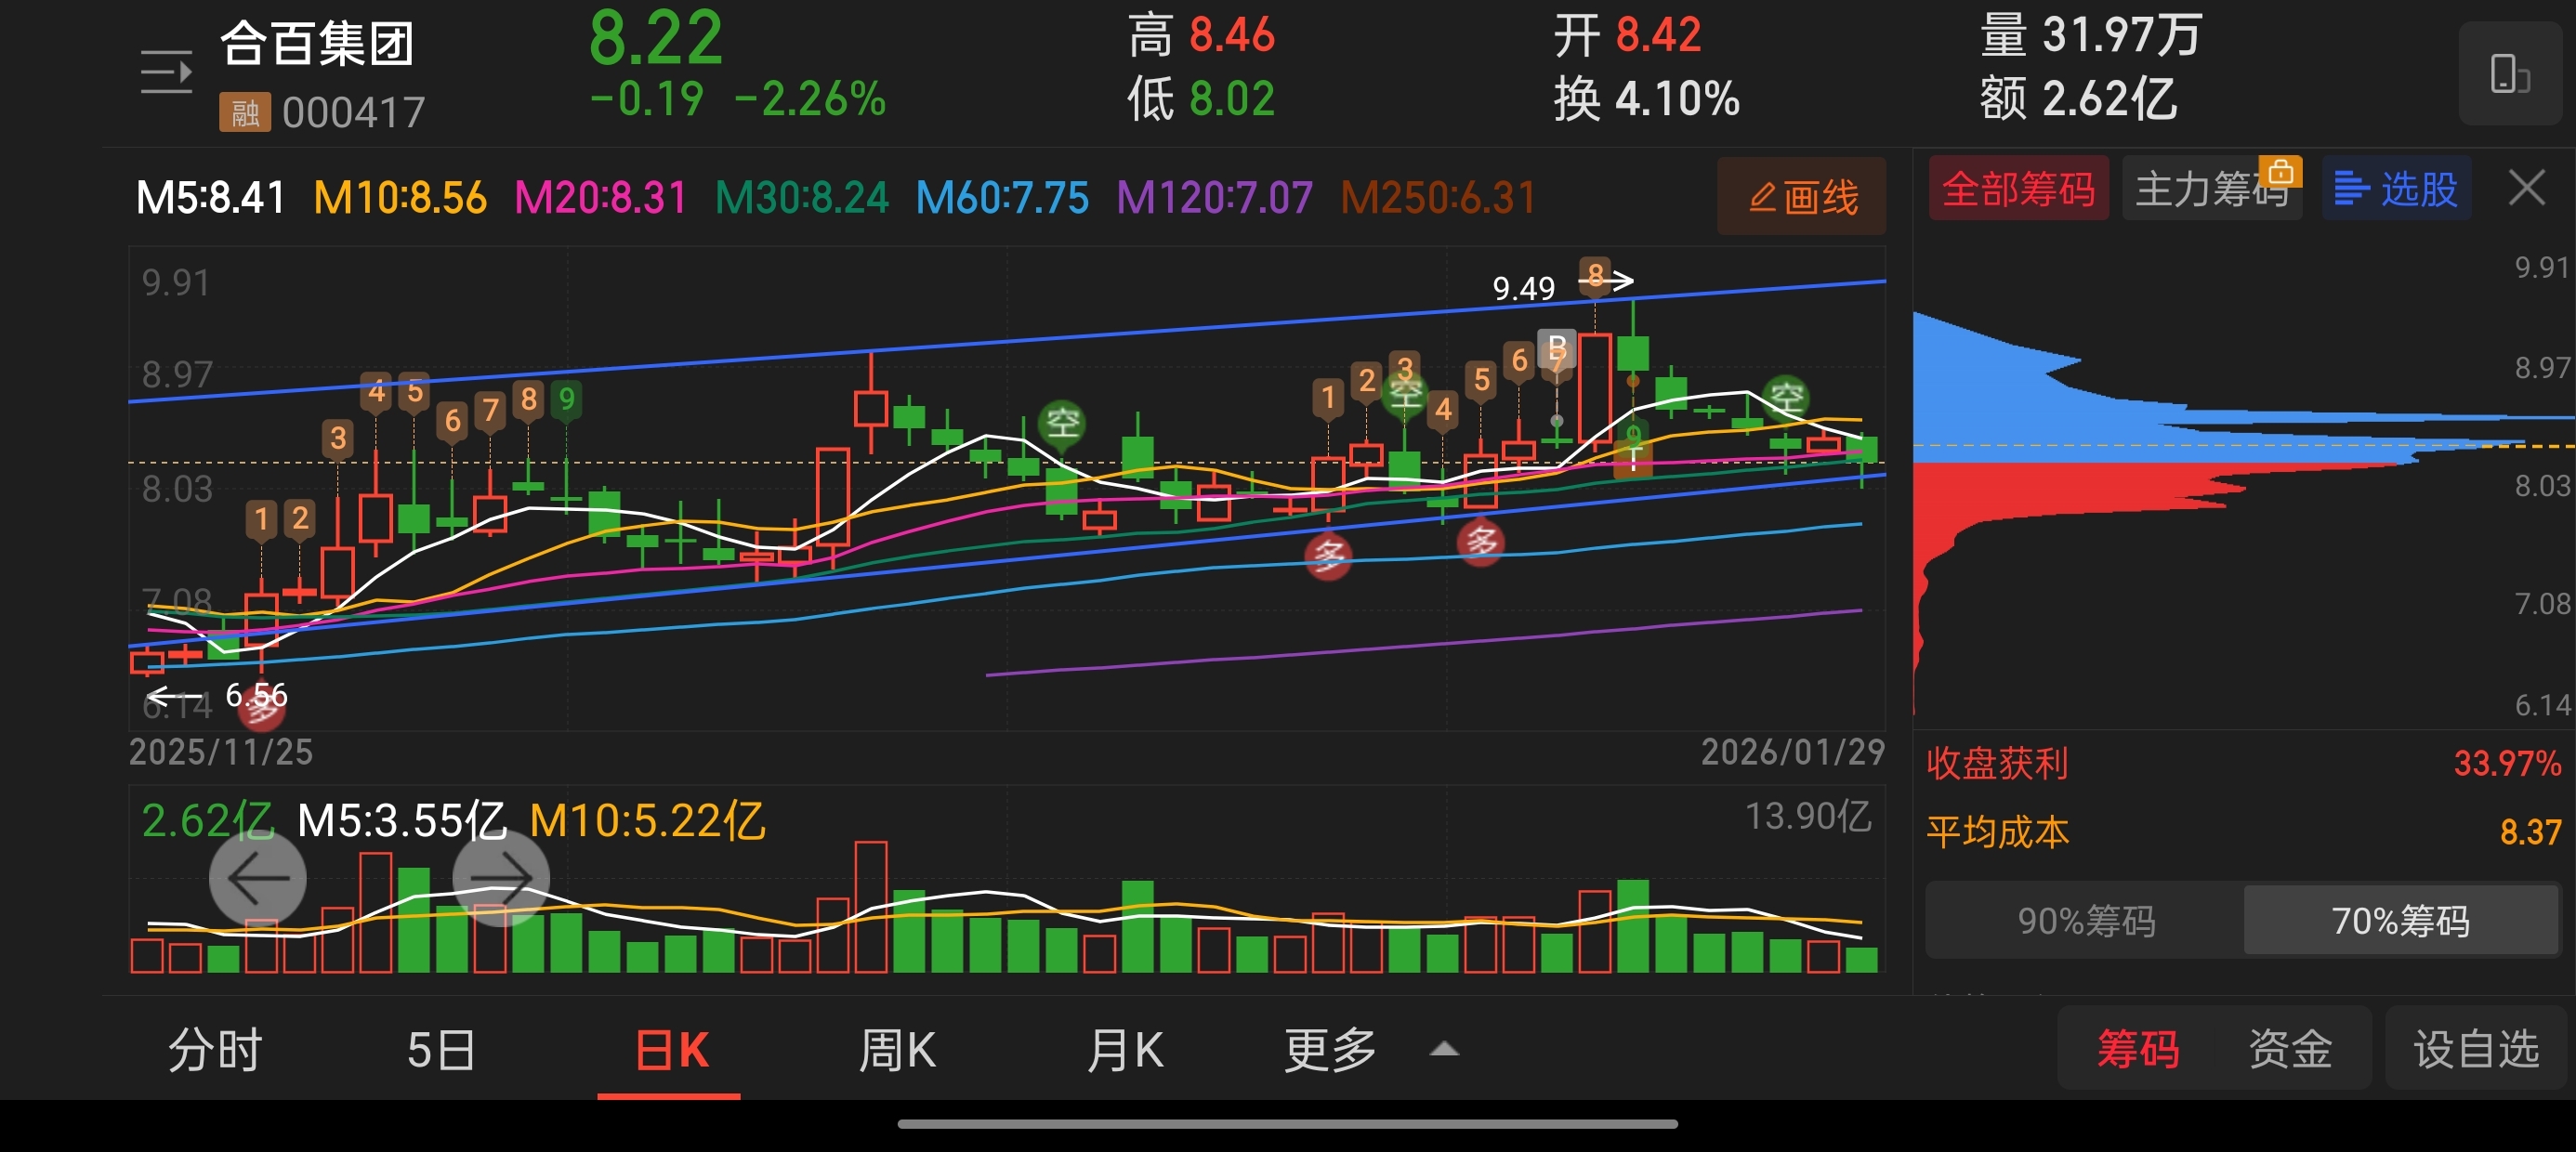Open the 资金 capital flow panel

pos(2290,1050)
